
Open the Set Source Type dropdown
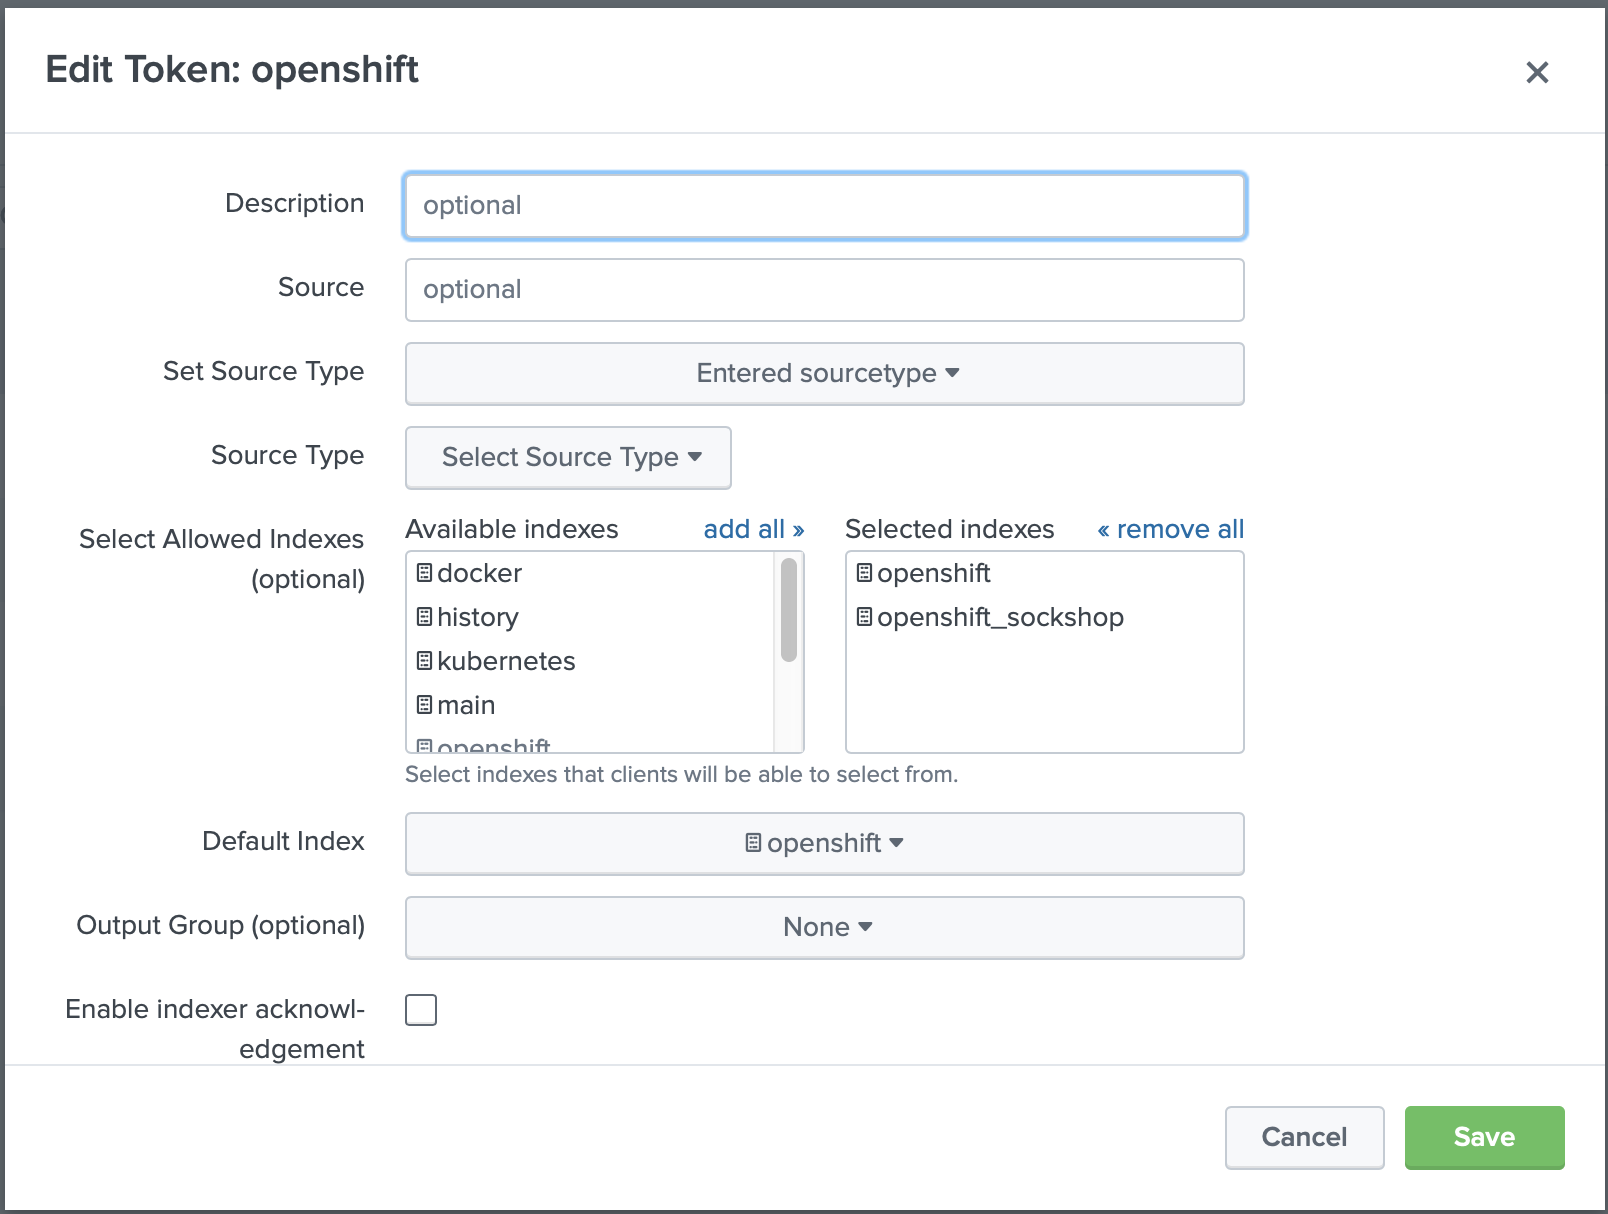point(824,374)
